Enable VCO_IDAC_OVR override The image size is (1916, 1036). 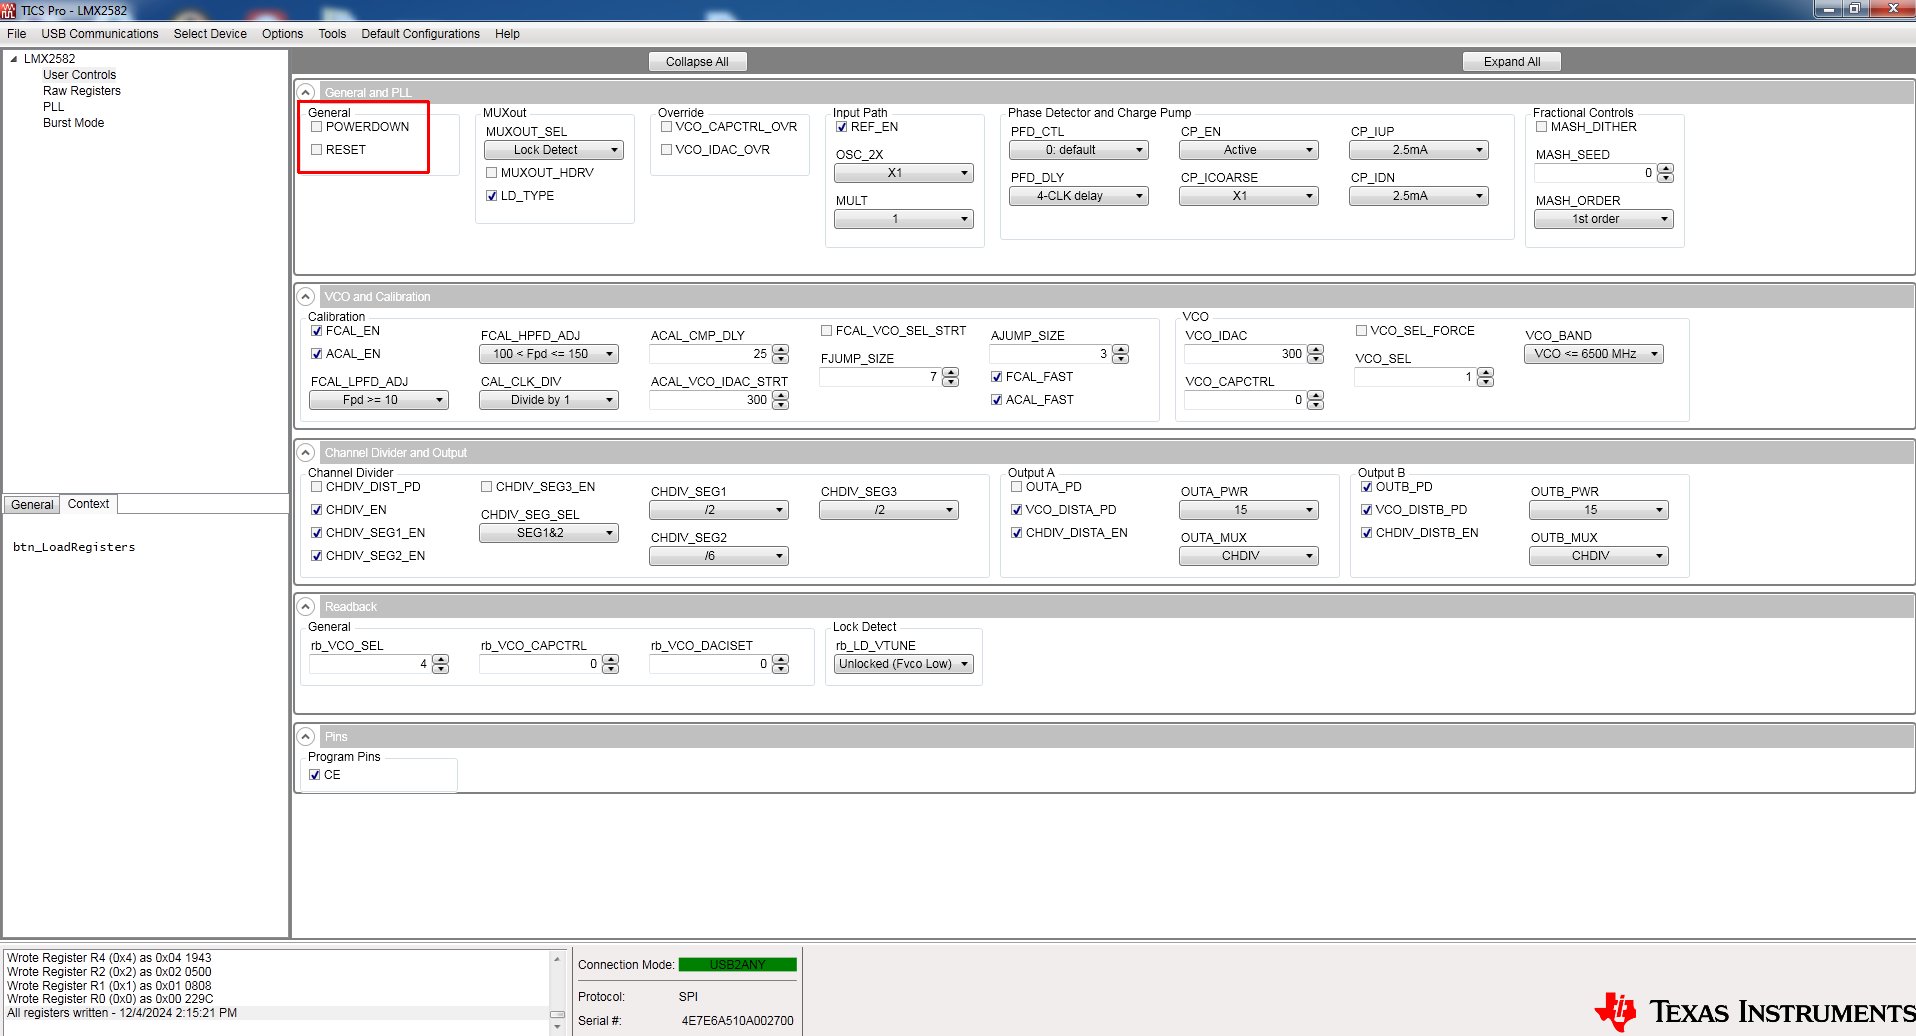(x=666, y=150)
